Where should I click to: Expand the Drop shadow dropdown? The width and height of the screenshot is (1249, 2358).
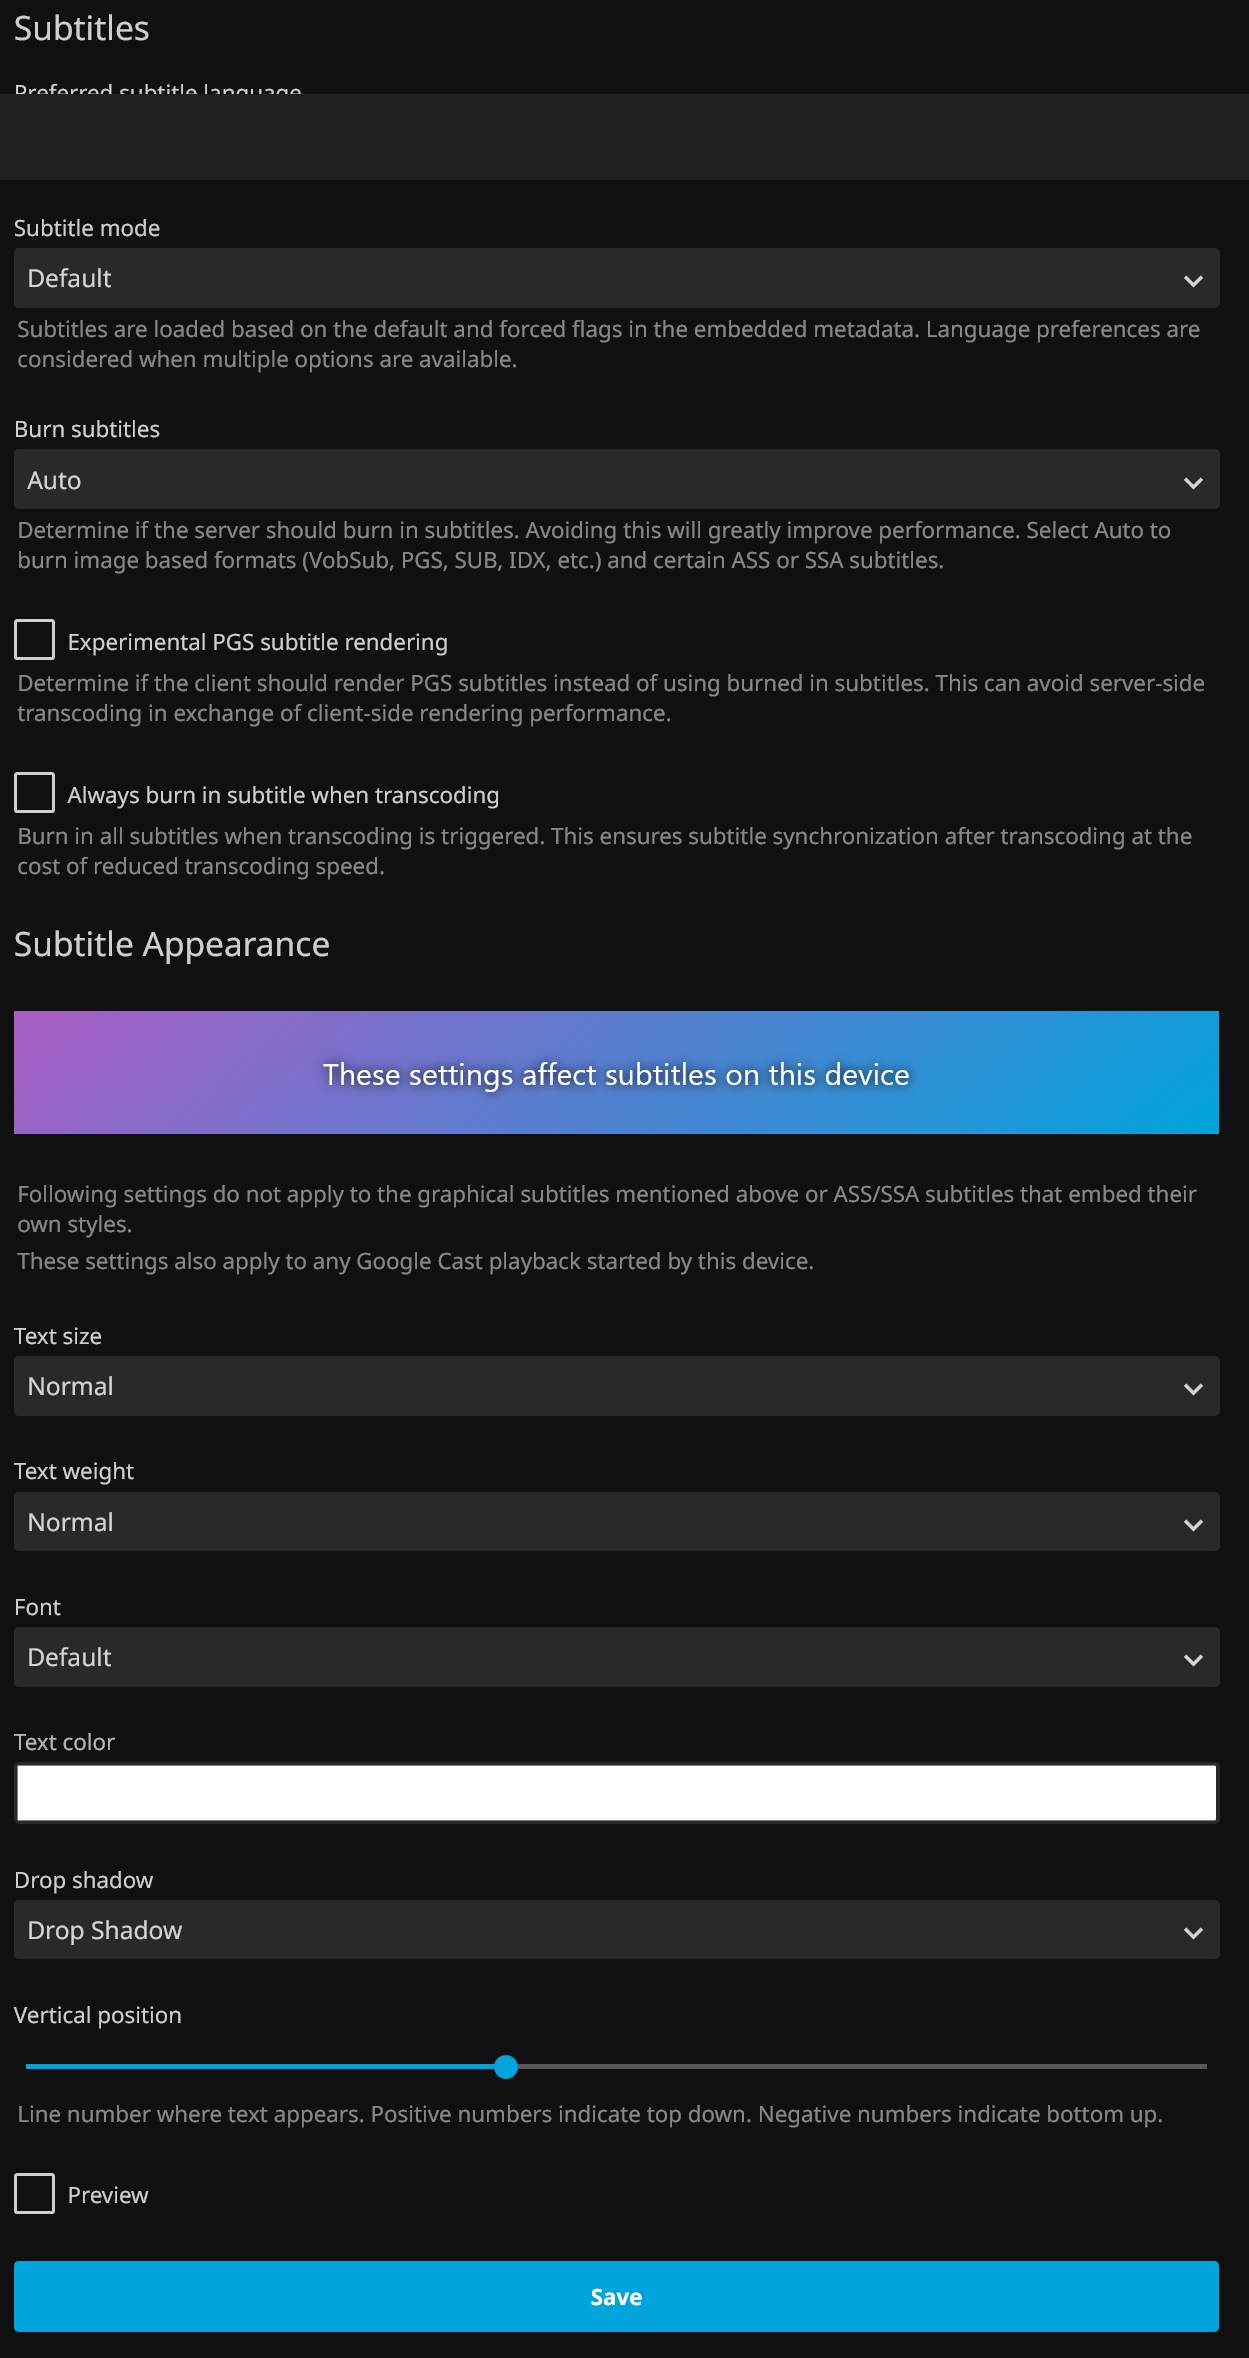coord(600,1930)
